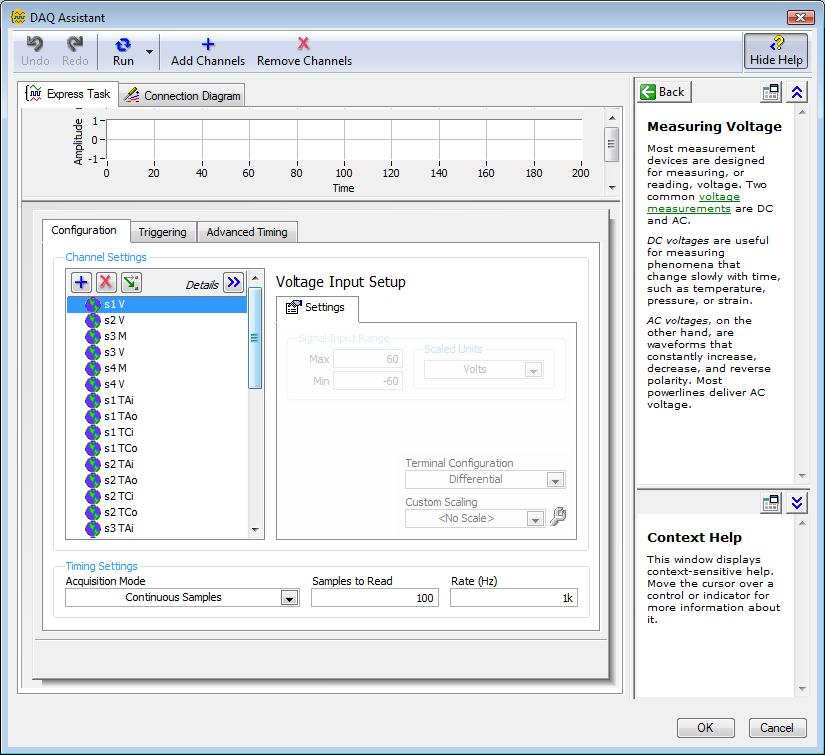Click the Min signal input range field

click(x=368, y=381)
